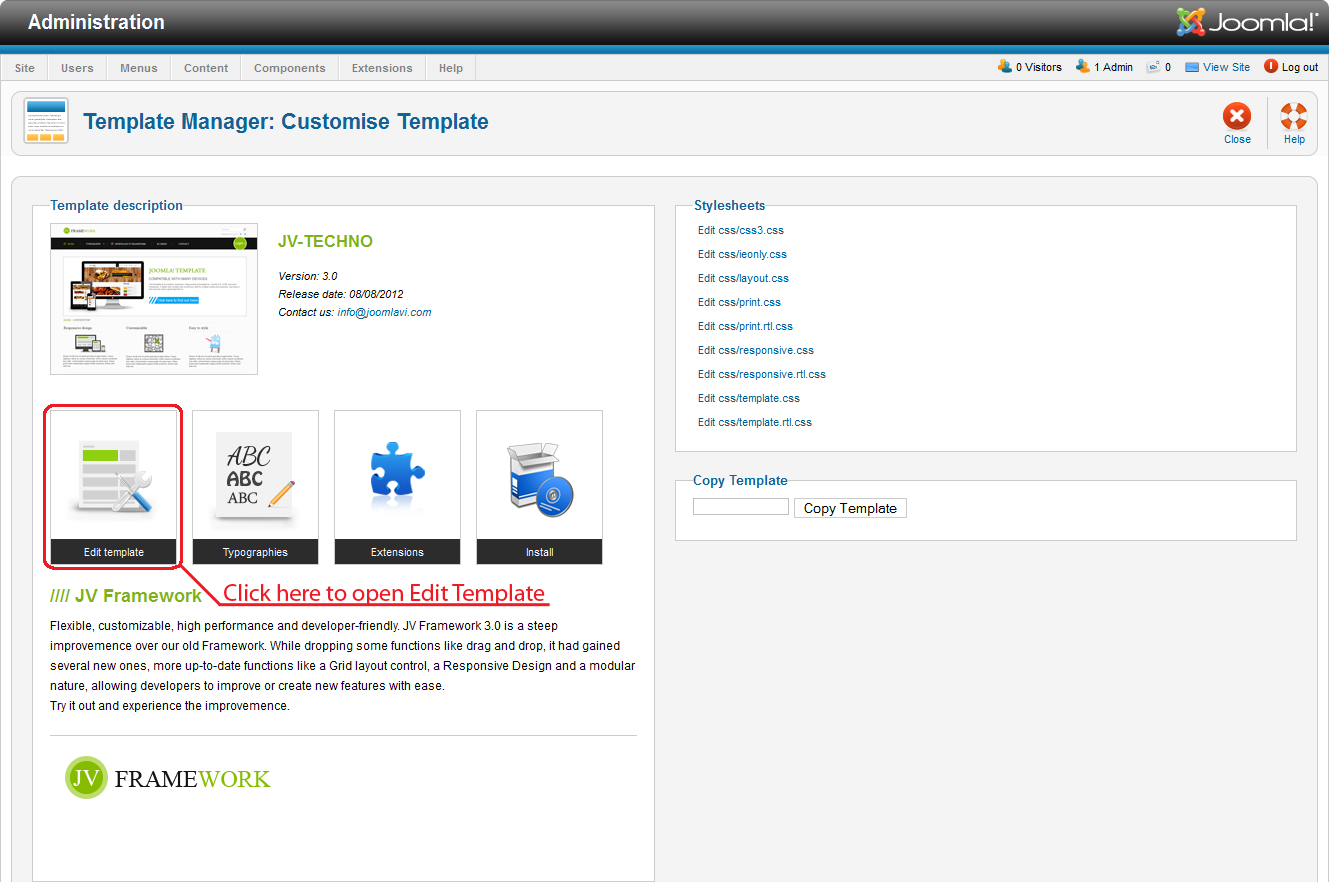Image resolution: width=1329 pixels, height=882 pixels.
Task: Open the Menus menu
Action: point(139,68)
